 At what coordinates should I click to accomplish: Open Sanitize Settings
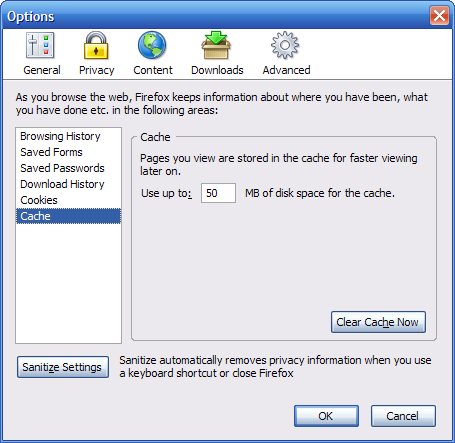pos(63,367)
